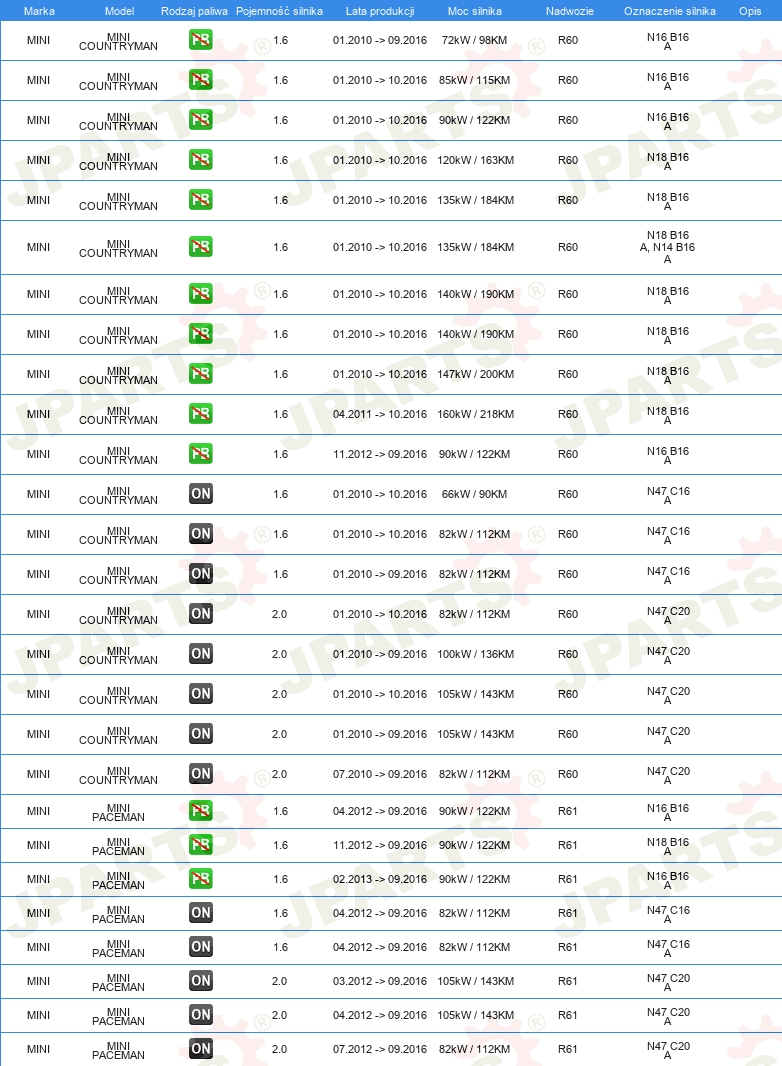This screenshot has width=782, height=1066.
Task: Select the '120kW / 163KM' power cell
Action: [475, 160]
